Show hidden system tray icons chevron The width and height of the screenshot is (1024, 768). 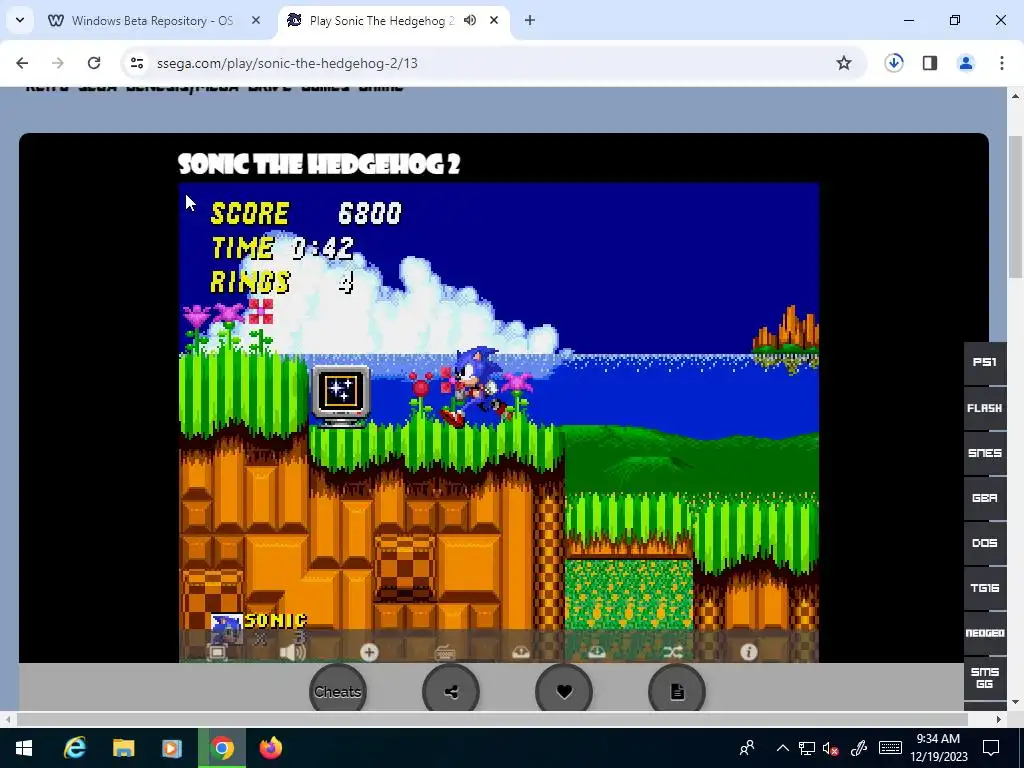click(782, 748)
